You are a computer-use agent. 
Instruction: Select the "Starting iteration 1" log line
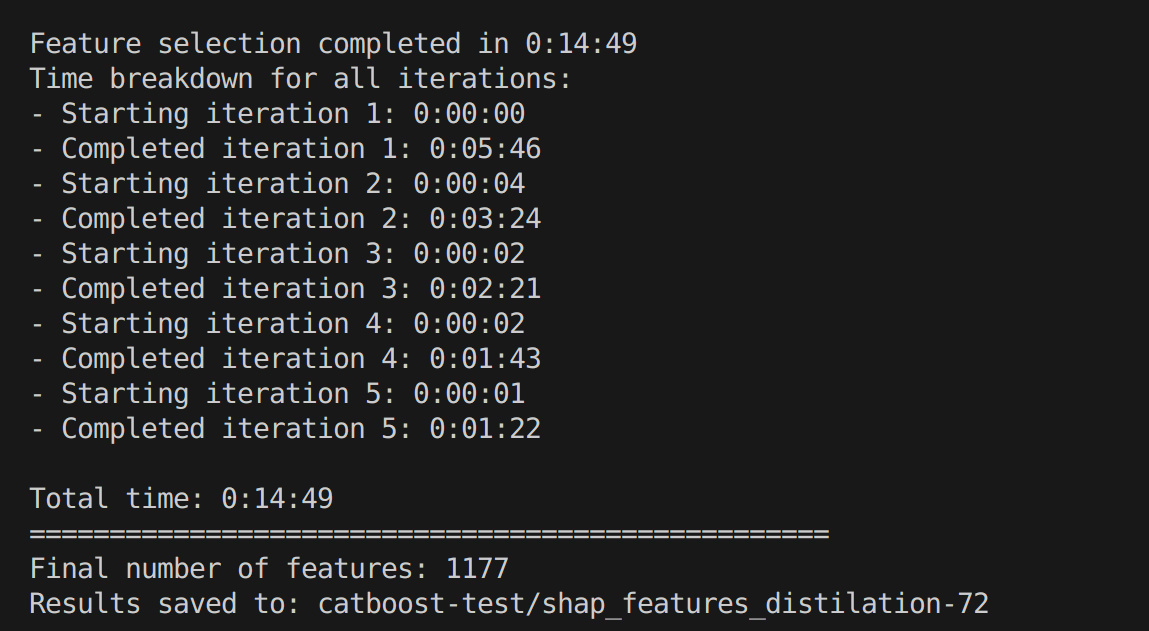point(277,114)
